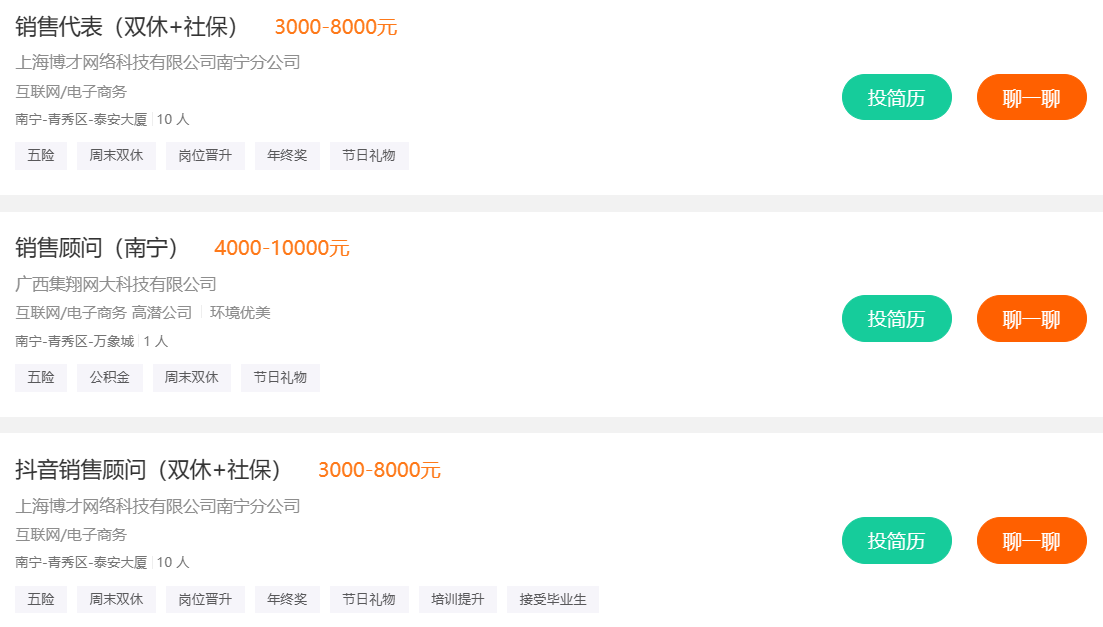Select the 接受毕业生 tag
This screenshot has width=1103, height=627.
552,600
